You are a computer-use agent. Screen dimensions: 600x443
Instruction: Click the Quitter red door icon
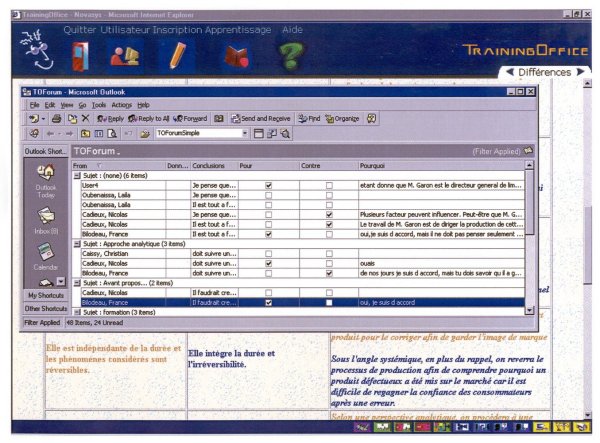point(80,56)
